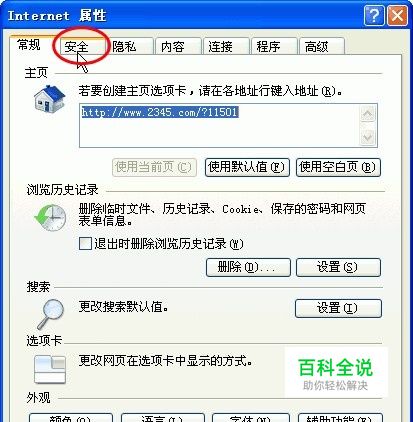Switch to the 高级 tab
The height and width of the screenshot is (422, 413).
pos(322,47)
